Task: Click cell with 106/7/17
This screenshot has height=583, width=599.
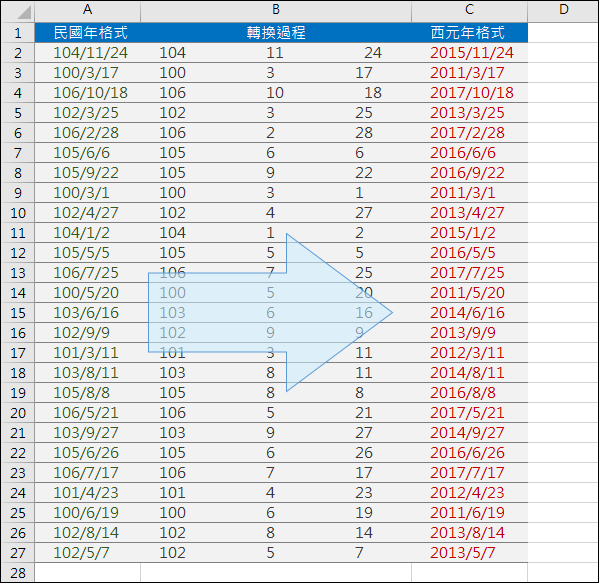Action: (87, 473)
